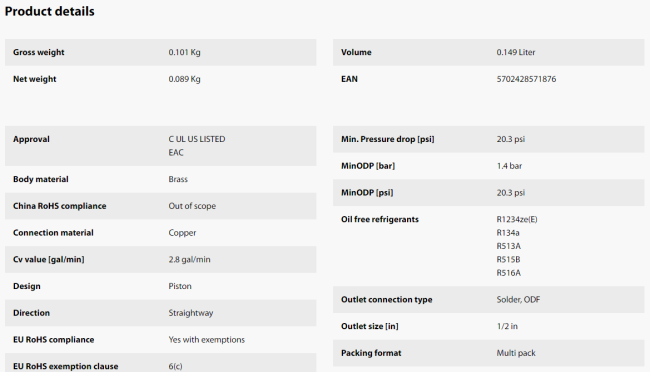Viewport: 650px width, 372px height.
Task: Select the EAN number 5702428571876
Action: coord(526,79)
